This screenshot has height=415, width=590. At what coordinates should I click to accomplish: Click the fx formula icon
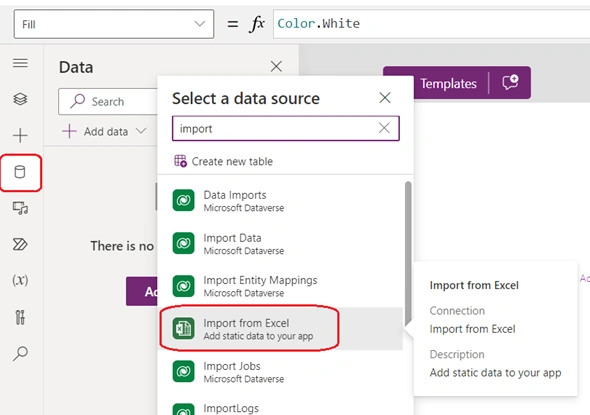257,24
